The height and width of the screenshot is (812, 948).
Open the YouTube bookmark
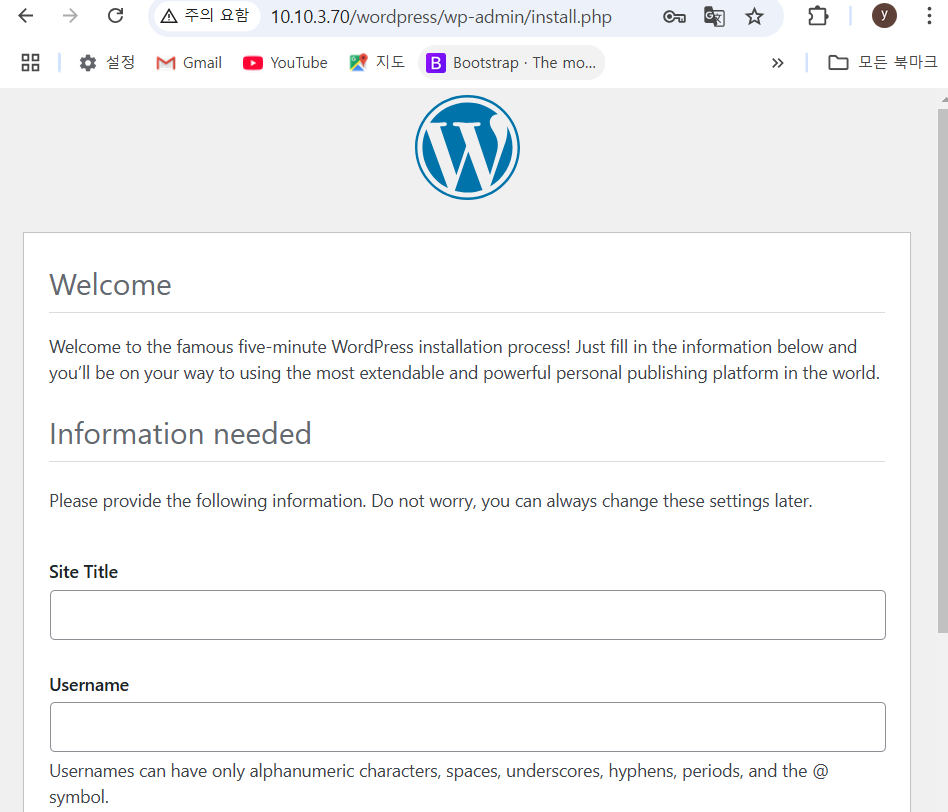(x=285, y=62)
